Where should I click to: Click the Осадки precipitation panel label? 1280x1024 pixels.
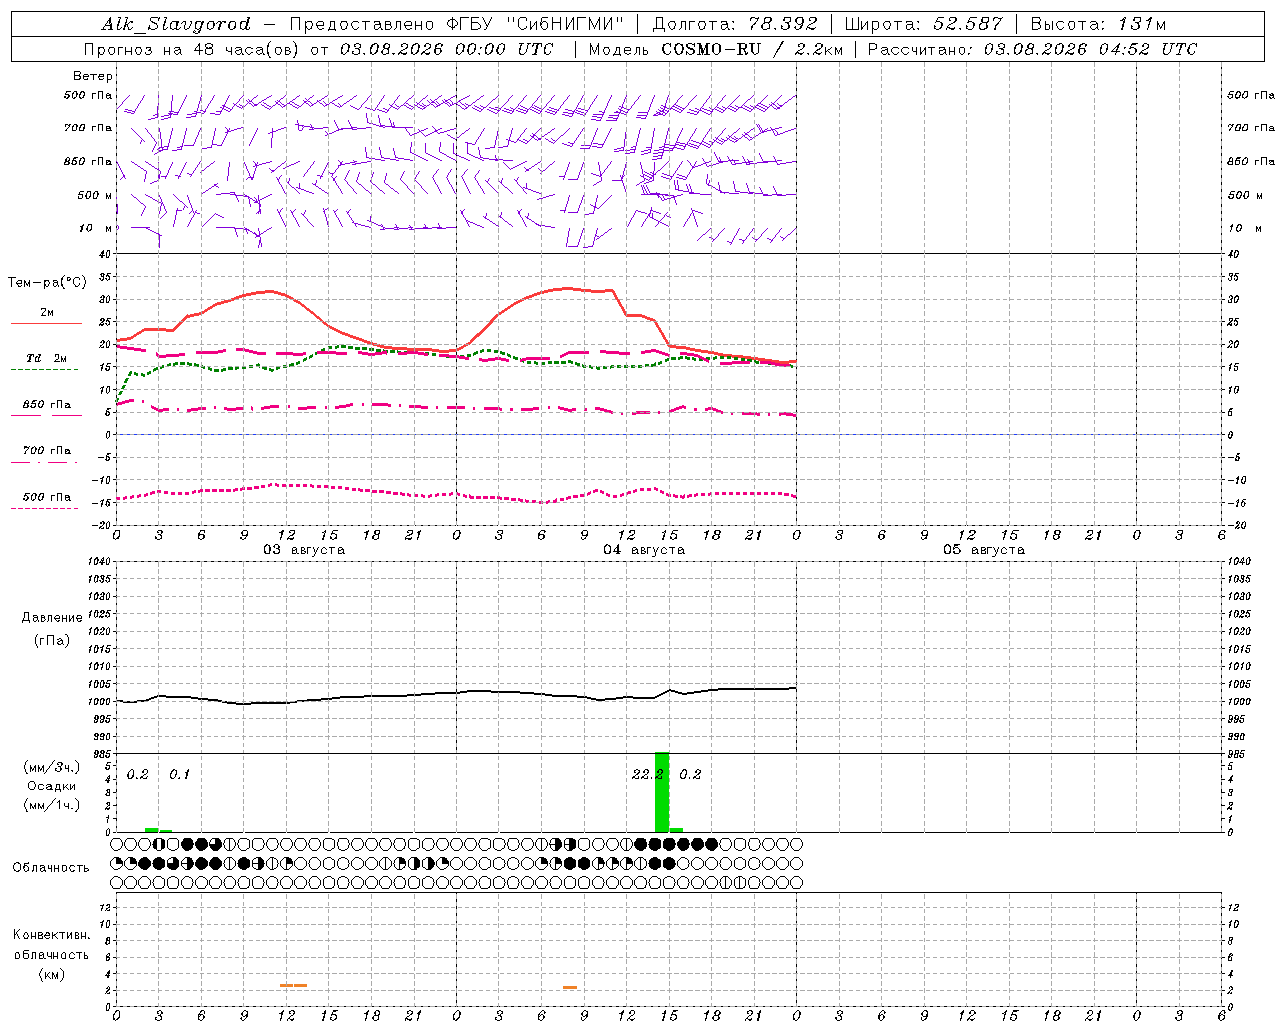[x=52, y=786]
